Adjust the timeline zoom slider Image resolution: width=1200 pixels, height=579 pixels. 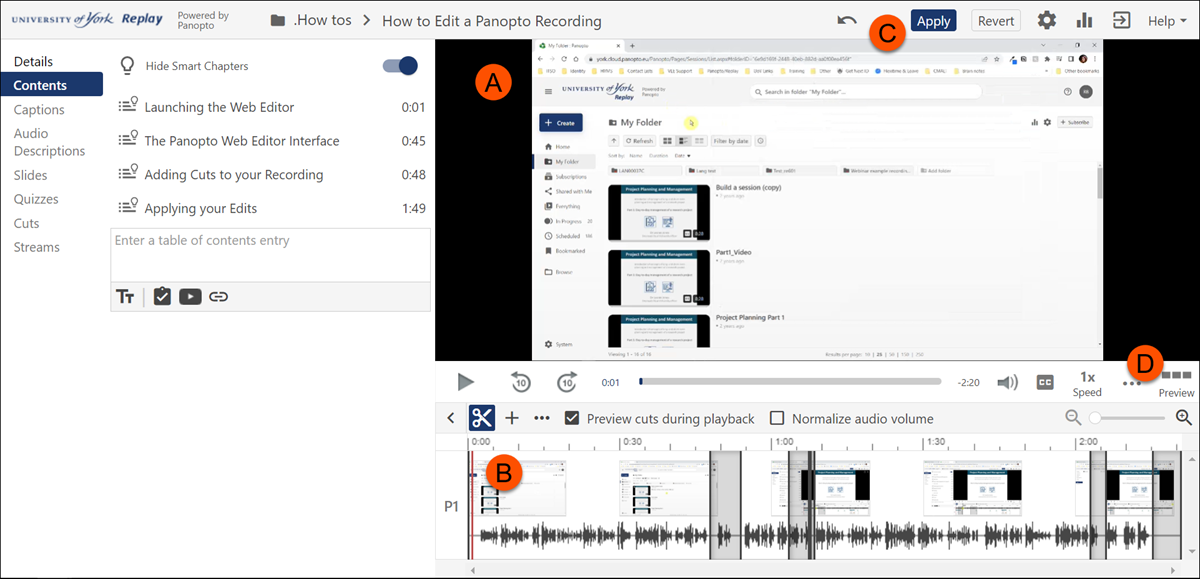pos(1129,418)
